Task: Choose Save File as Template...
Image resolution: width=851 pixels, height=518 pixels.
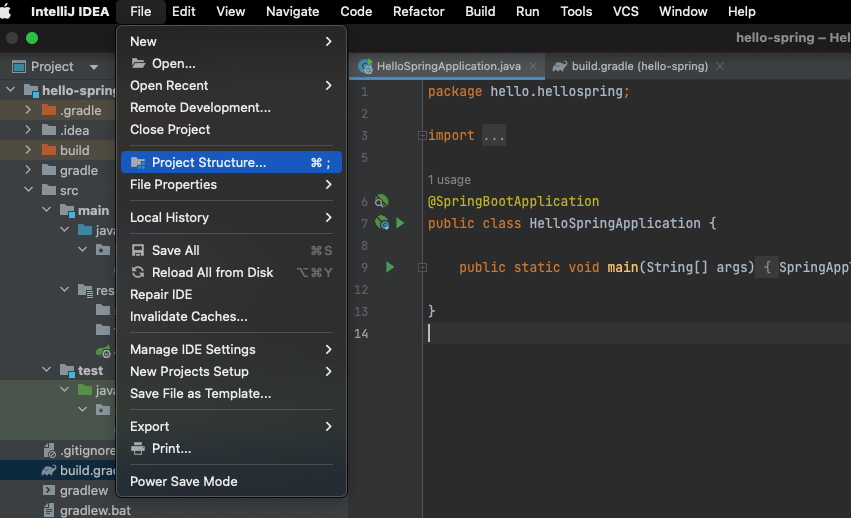Action: [x=231, y=394]
